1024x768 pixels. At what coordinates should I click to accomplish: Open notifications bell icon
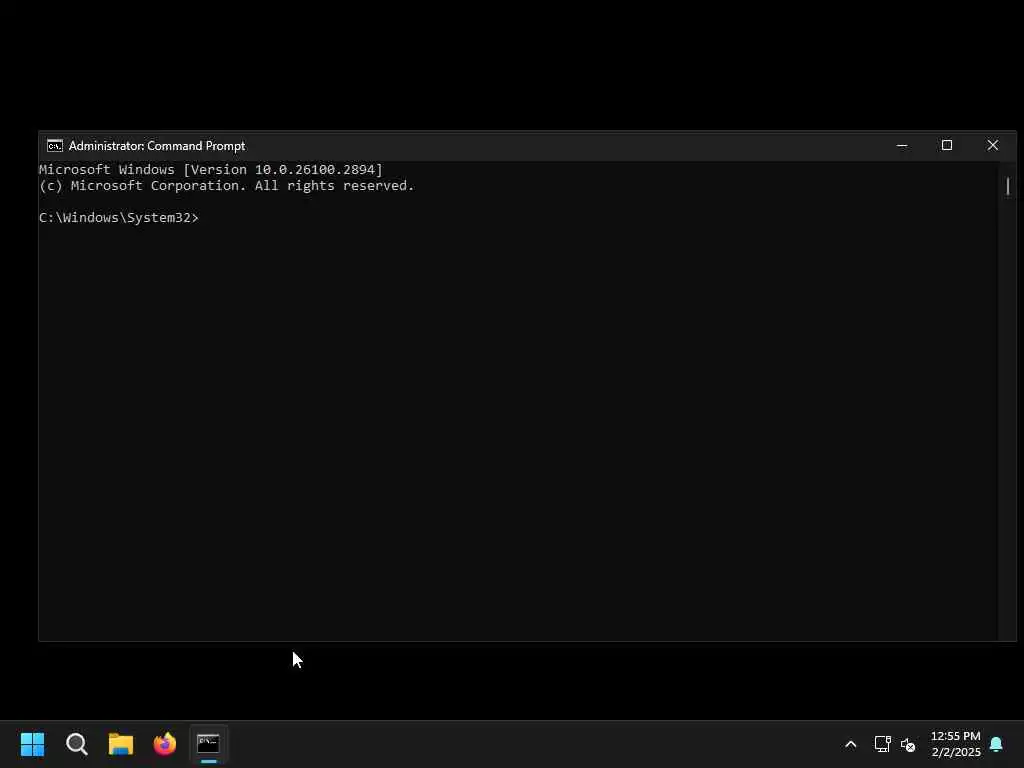[x=996, y=744]
